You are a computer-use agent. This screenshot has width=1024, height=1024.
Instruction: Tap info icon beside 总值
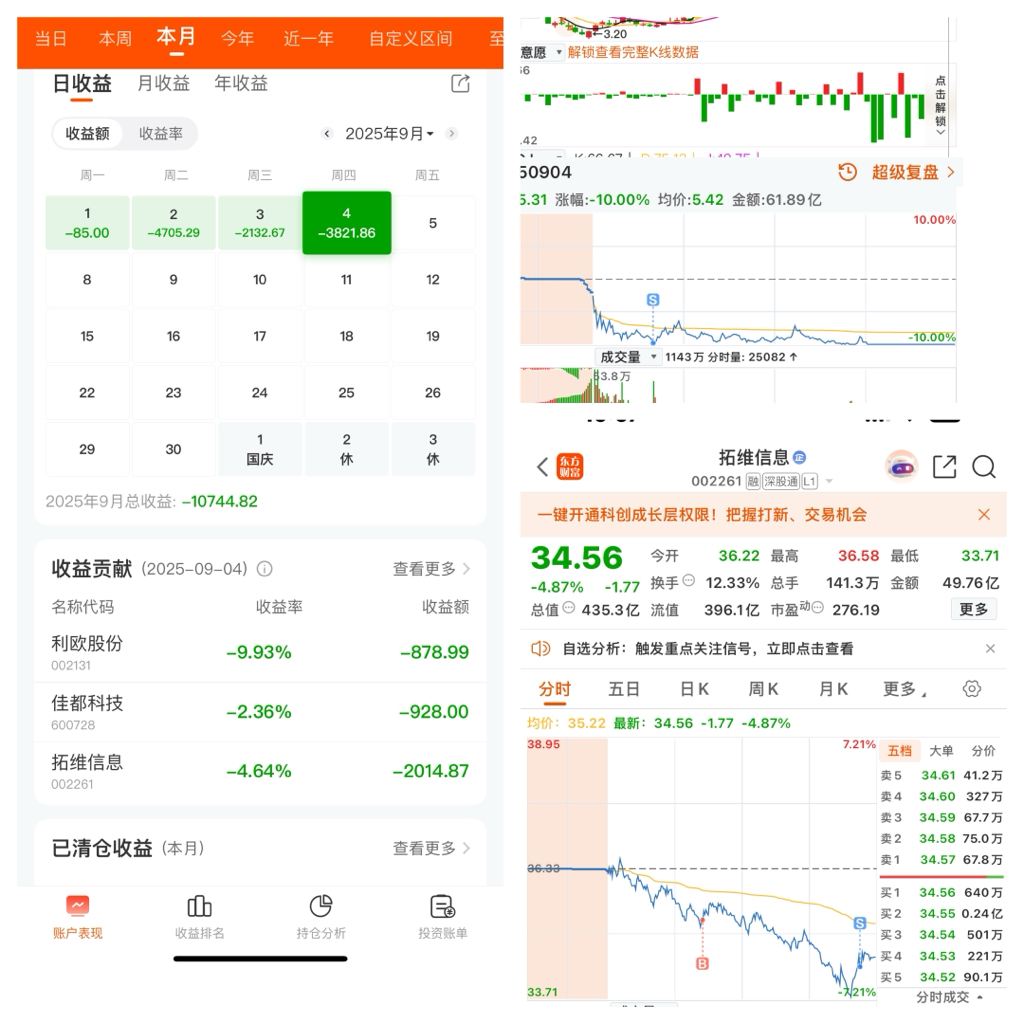click(x=569, y=608)
